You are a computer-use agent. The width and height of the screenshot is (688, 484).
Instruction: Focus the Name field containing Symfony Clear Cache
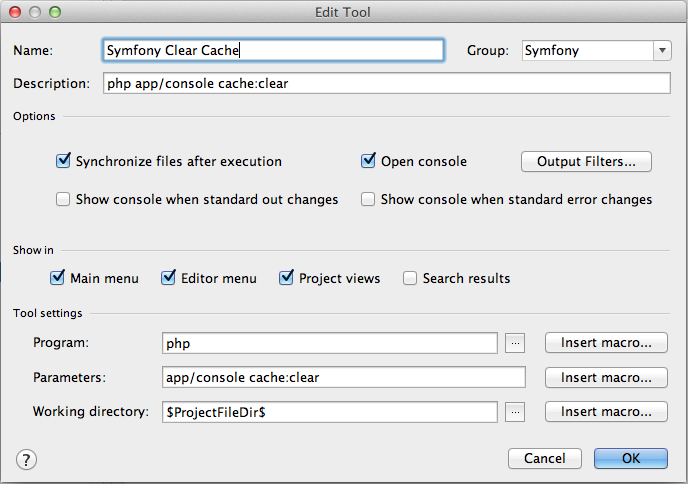(x=273, y=50)
